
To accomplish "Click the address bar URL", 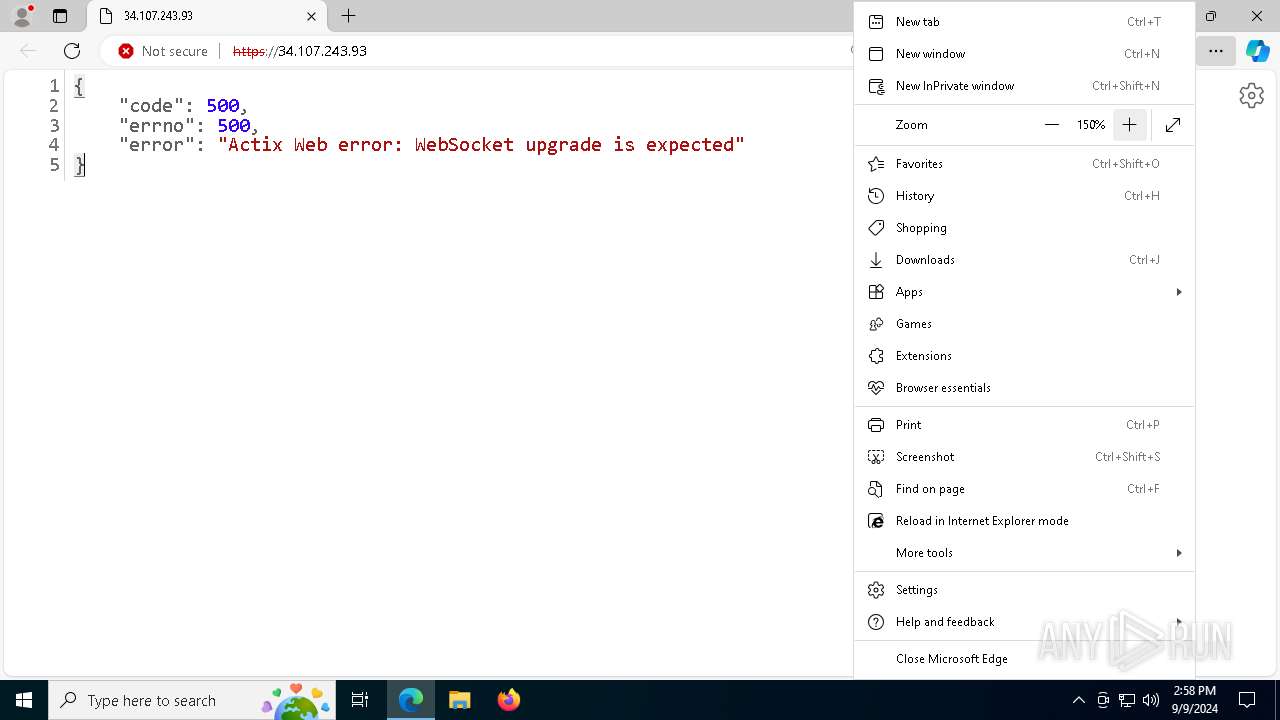I will point(300,51).
